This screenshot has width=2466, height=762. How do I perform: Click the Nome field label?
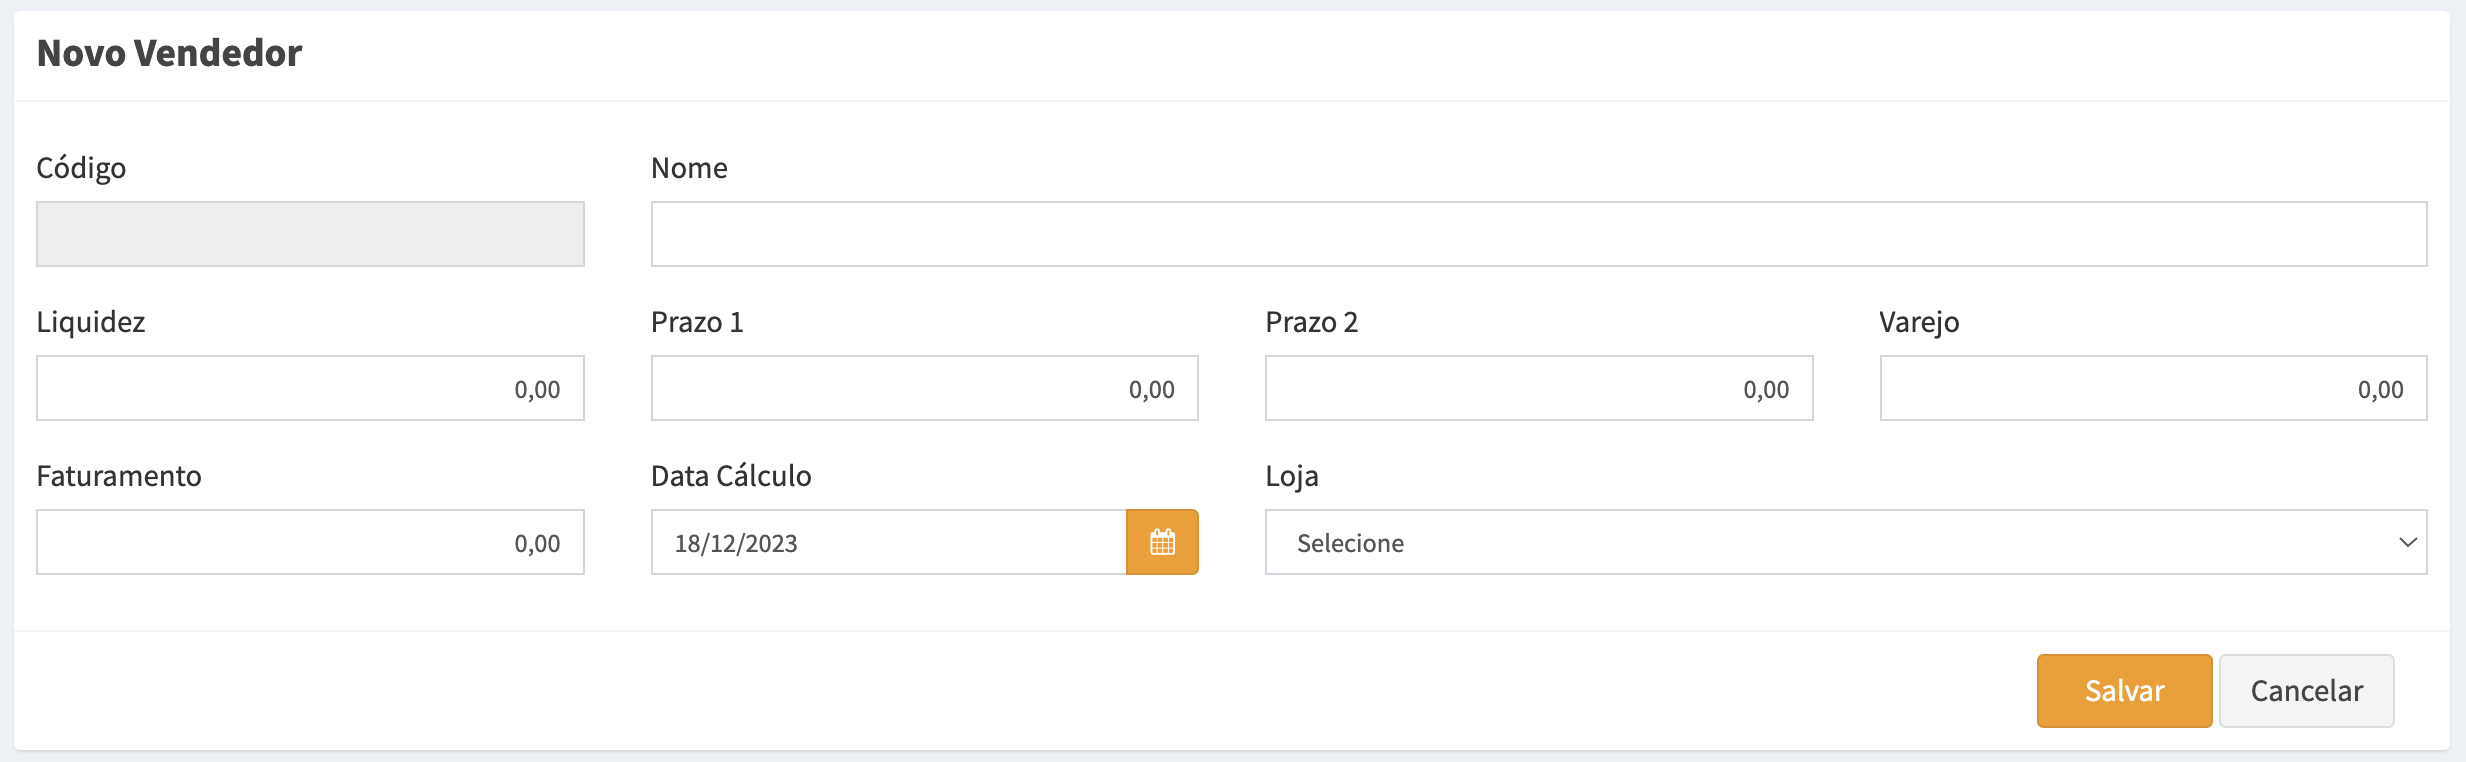coord(689,168)
